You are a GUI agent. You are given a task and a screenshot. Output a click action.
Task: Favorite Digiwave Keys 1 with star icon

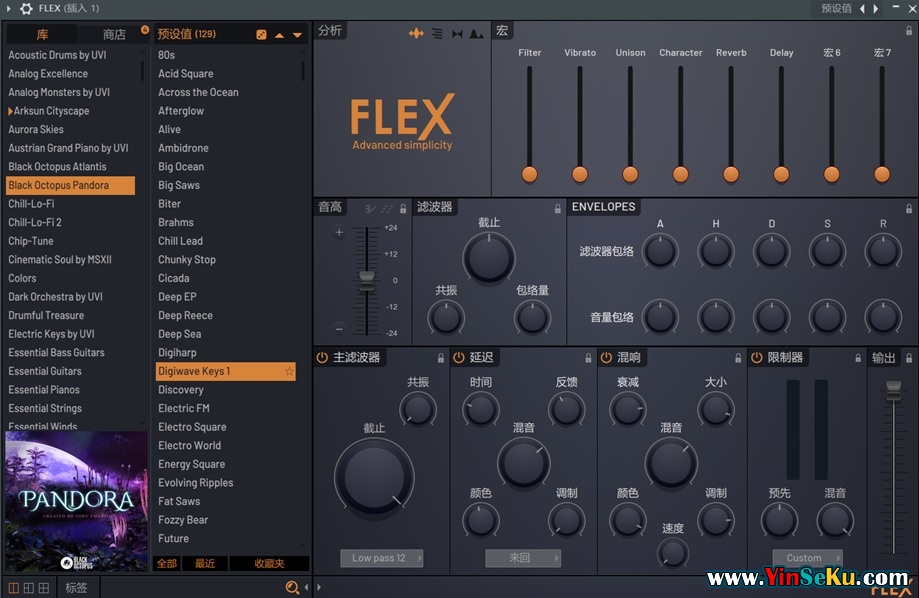pyautogui.click(x=290, y=371)
